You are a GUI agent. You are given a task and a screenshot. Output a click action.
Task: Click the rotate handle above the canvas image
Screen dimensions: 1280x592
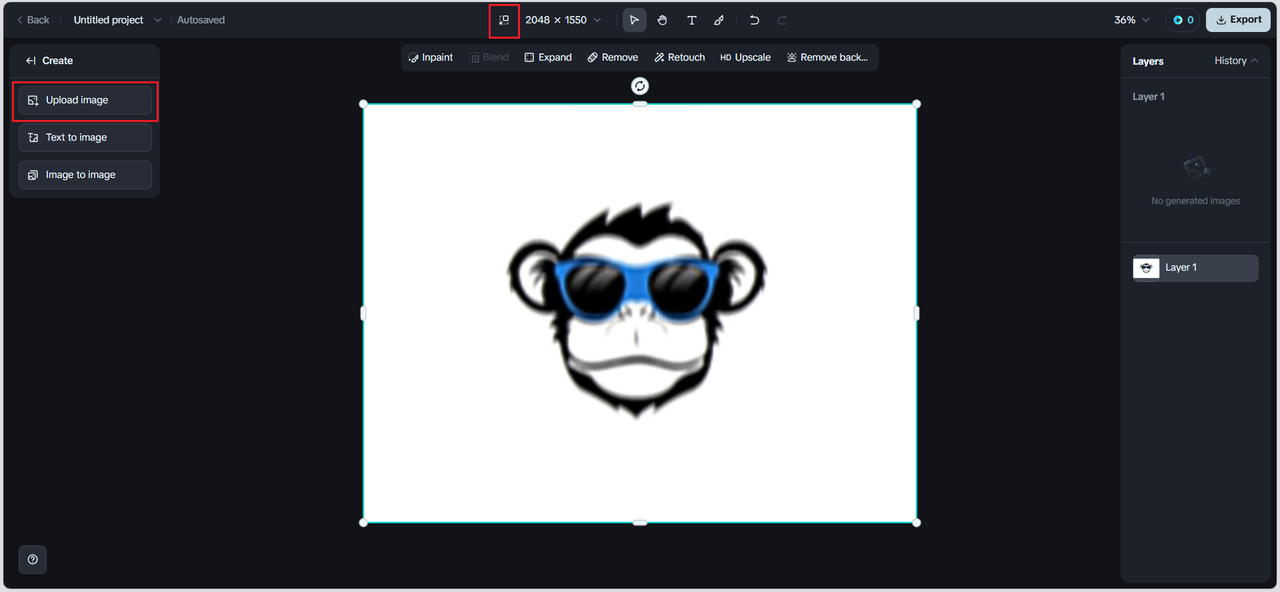tap(640, 86)
